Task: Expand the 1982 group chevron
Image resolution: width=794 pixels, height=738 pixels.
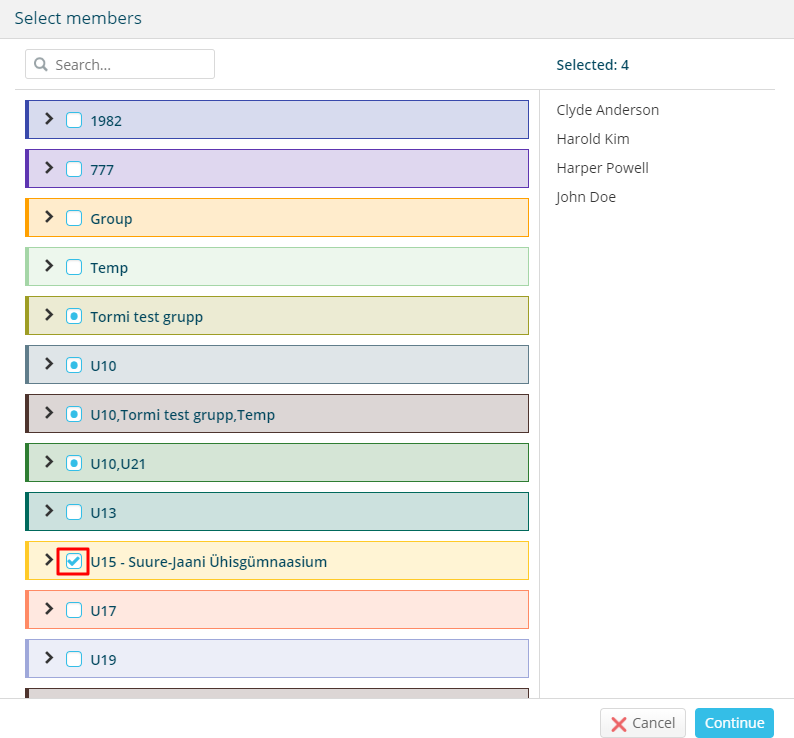Action: coord(49,119)
